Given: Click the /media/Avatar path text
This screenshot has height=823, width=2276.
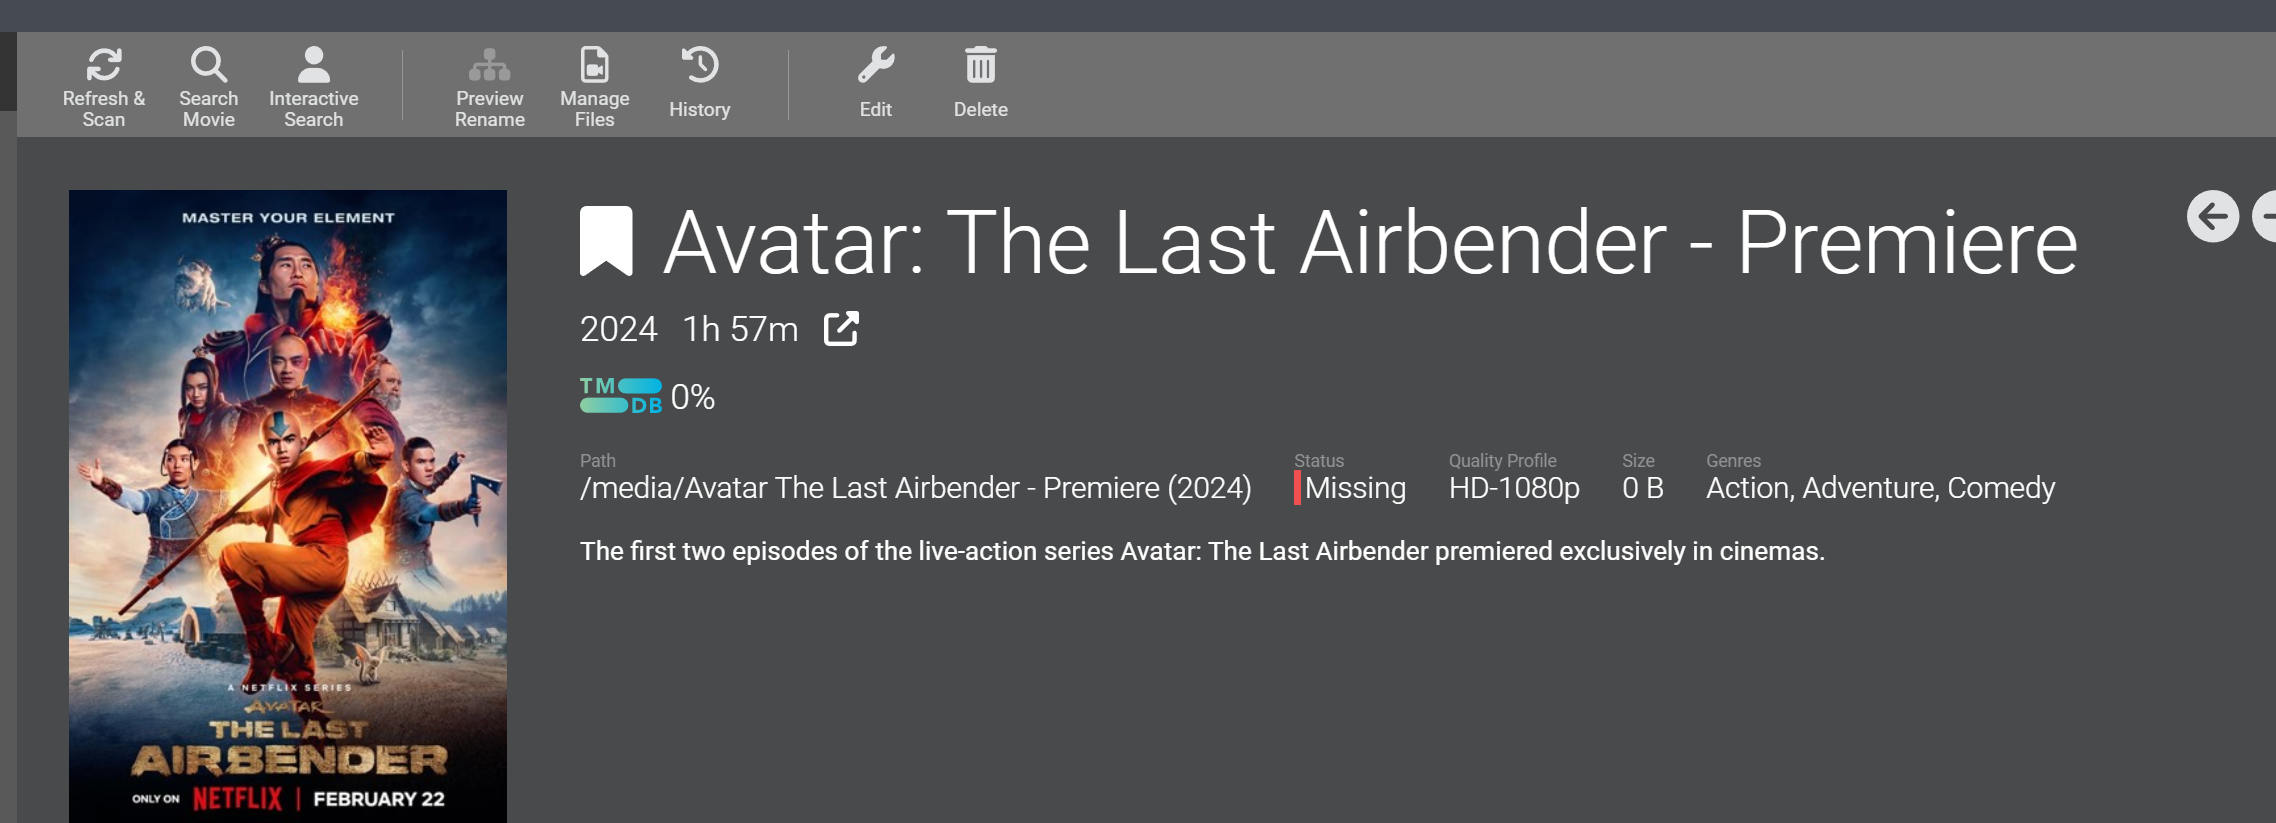Looking at the screenshot, I should tap(915, 488).
